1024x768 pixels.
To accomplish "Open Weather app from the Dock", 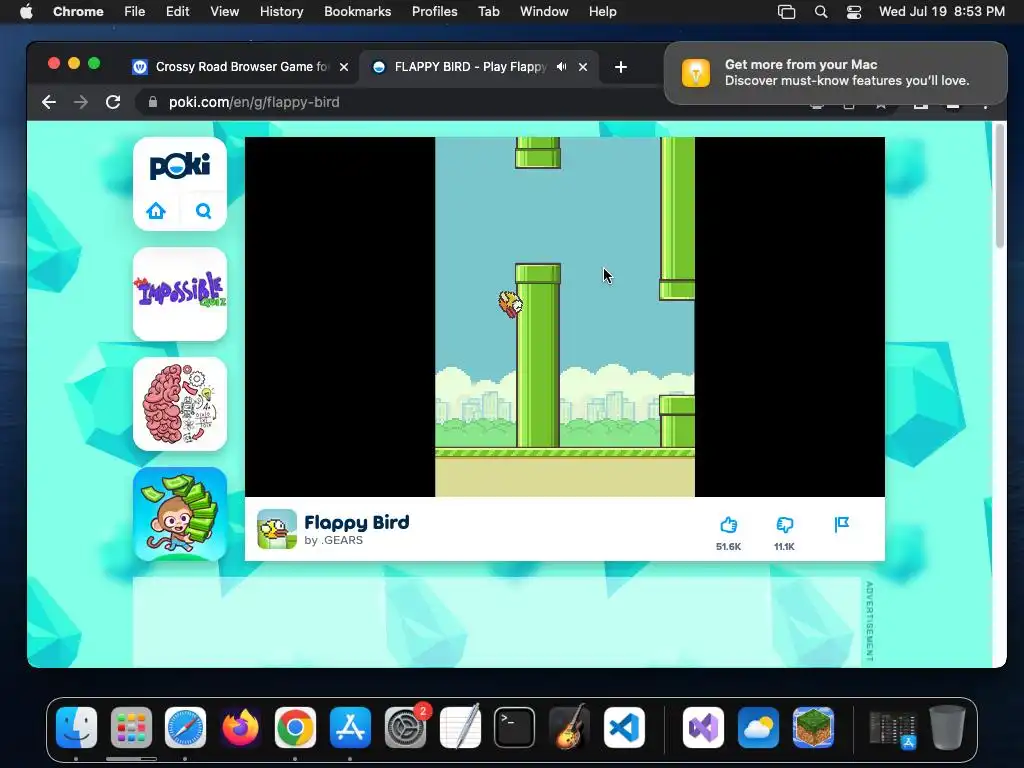I will pyautogui.click(x=758, y=728).
